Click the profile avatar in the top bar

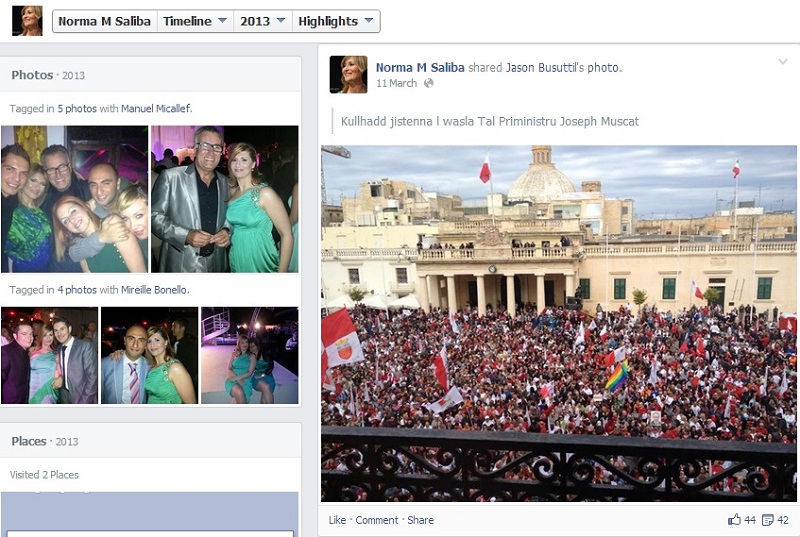click(x=27, y=21)
